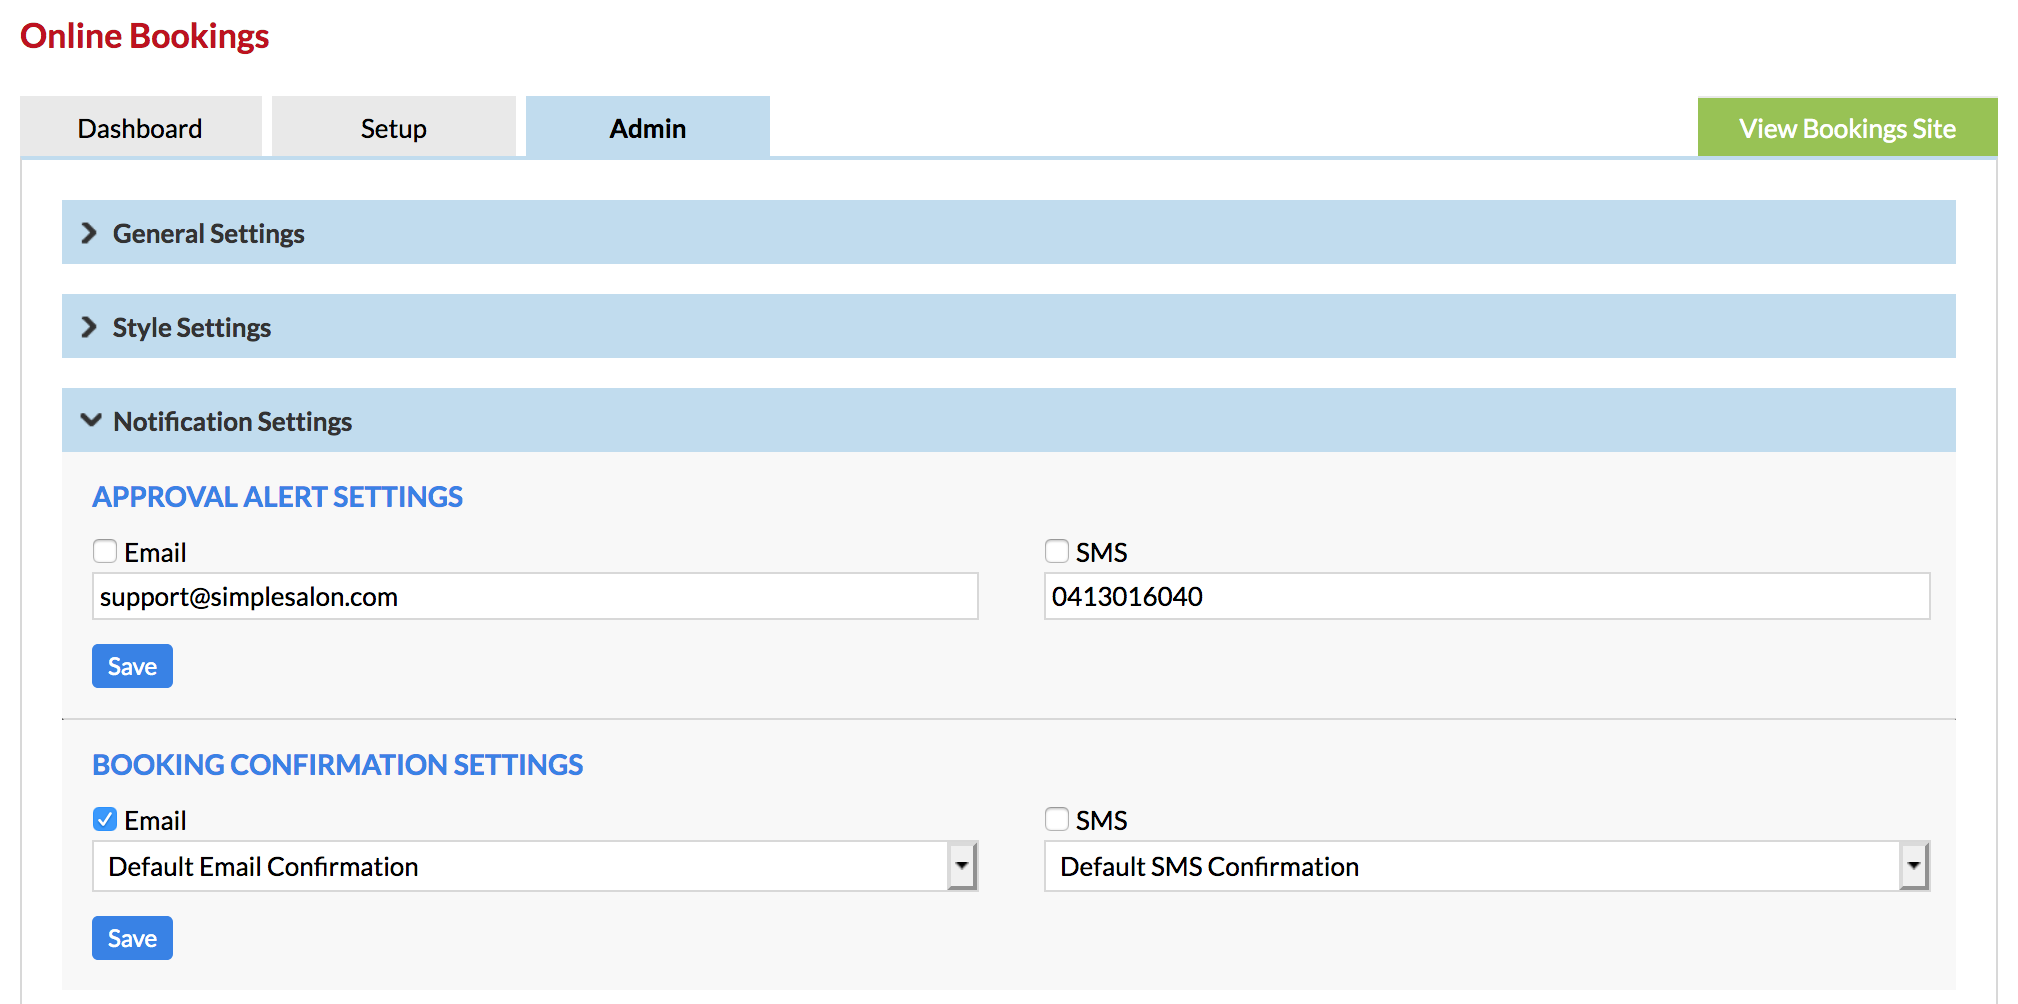Collapse Notification Settings chevron arrow

click(x=91, y=420)
